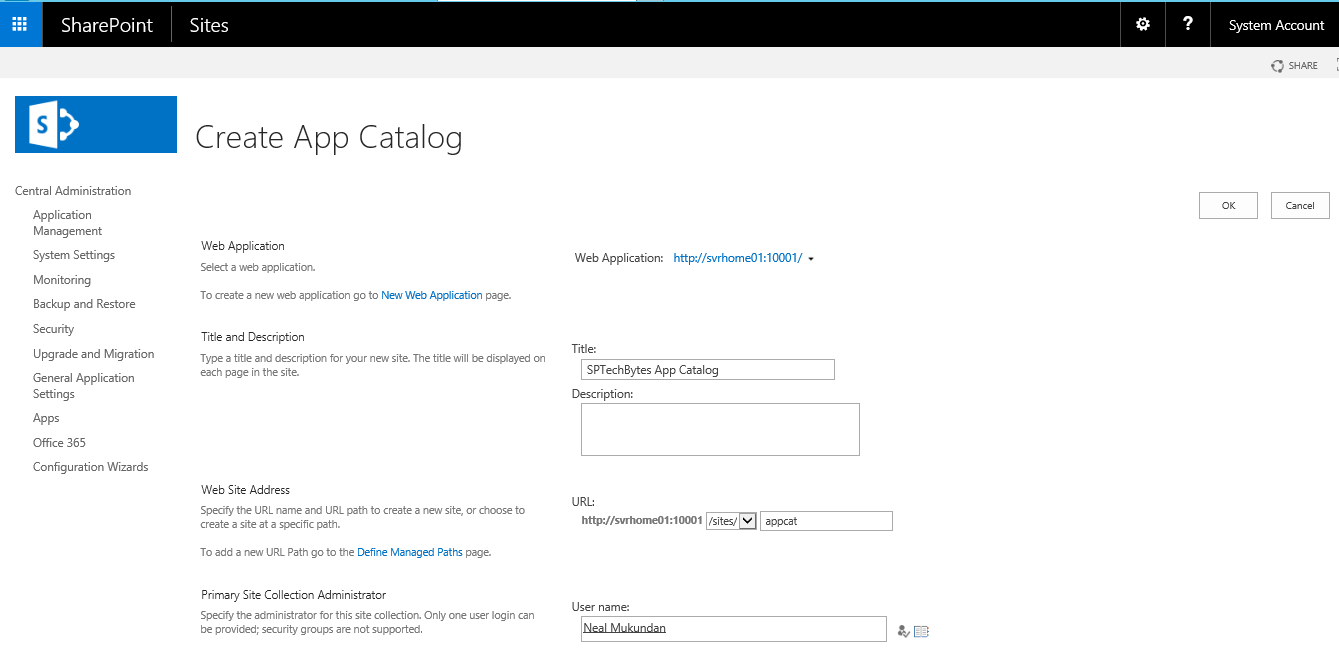Follow the Define Managed Paths link
Image resolution: width=1339 pixels, height=663 pixels.
coord(410,552)
